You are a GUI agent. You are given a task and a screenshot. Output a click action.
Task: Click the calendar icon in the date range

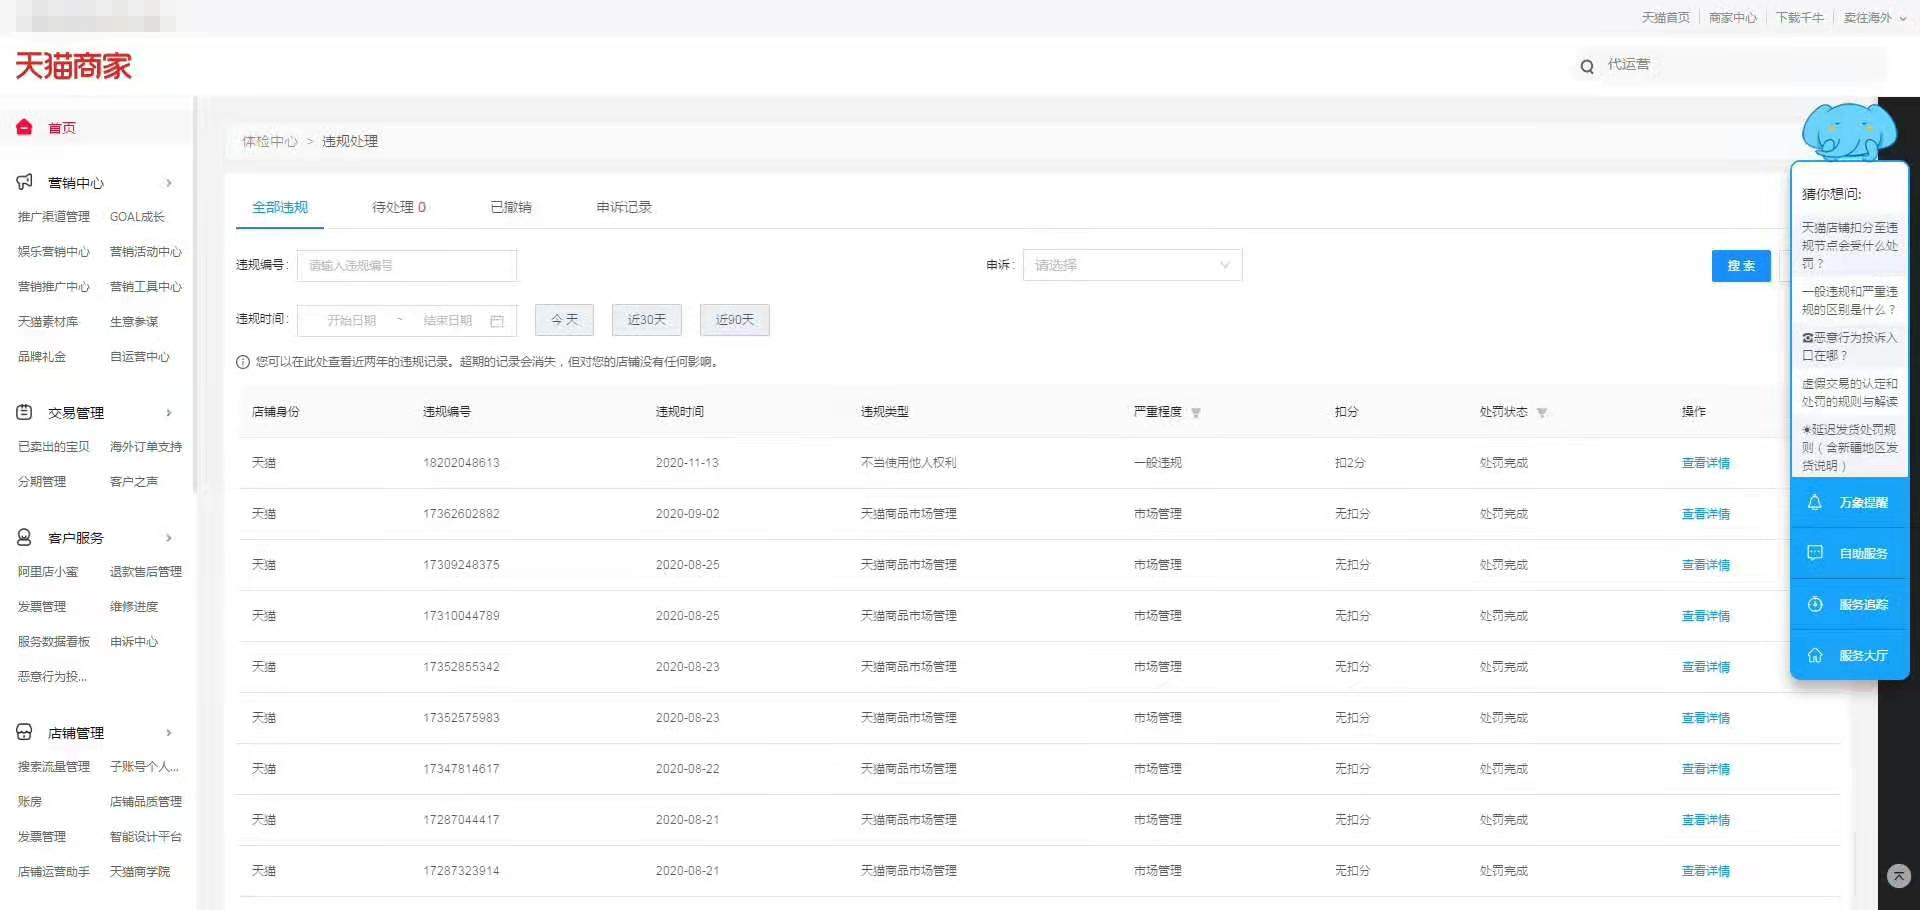(497, 321)
